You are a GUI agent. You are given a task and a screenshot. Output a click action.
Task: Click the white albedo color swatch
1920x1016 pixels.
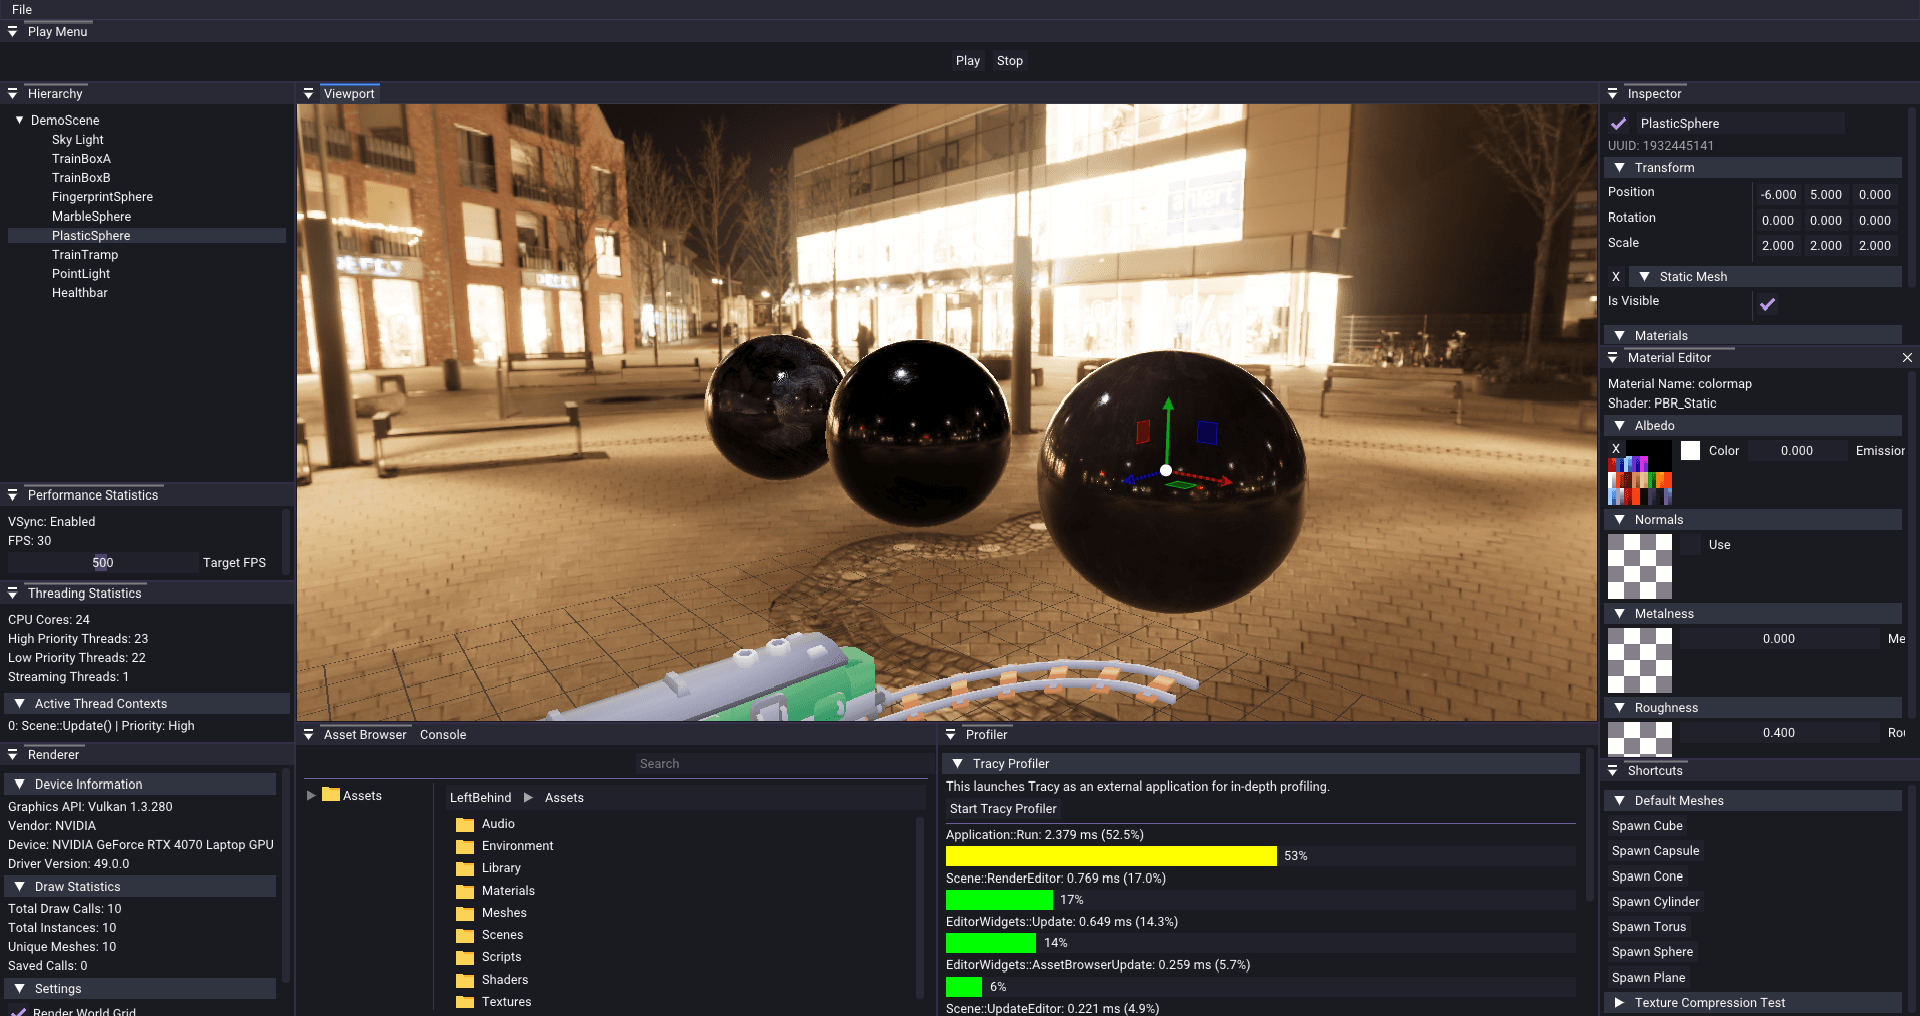[x=1690, y=451]
